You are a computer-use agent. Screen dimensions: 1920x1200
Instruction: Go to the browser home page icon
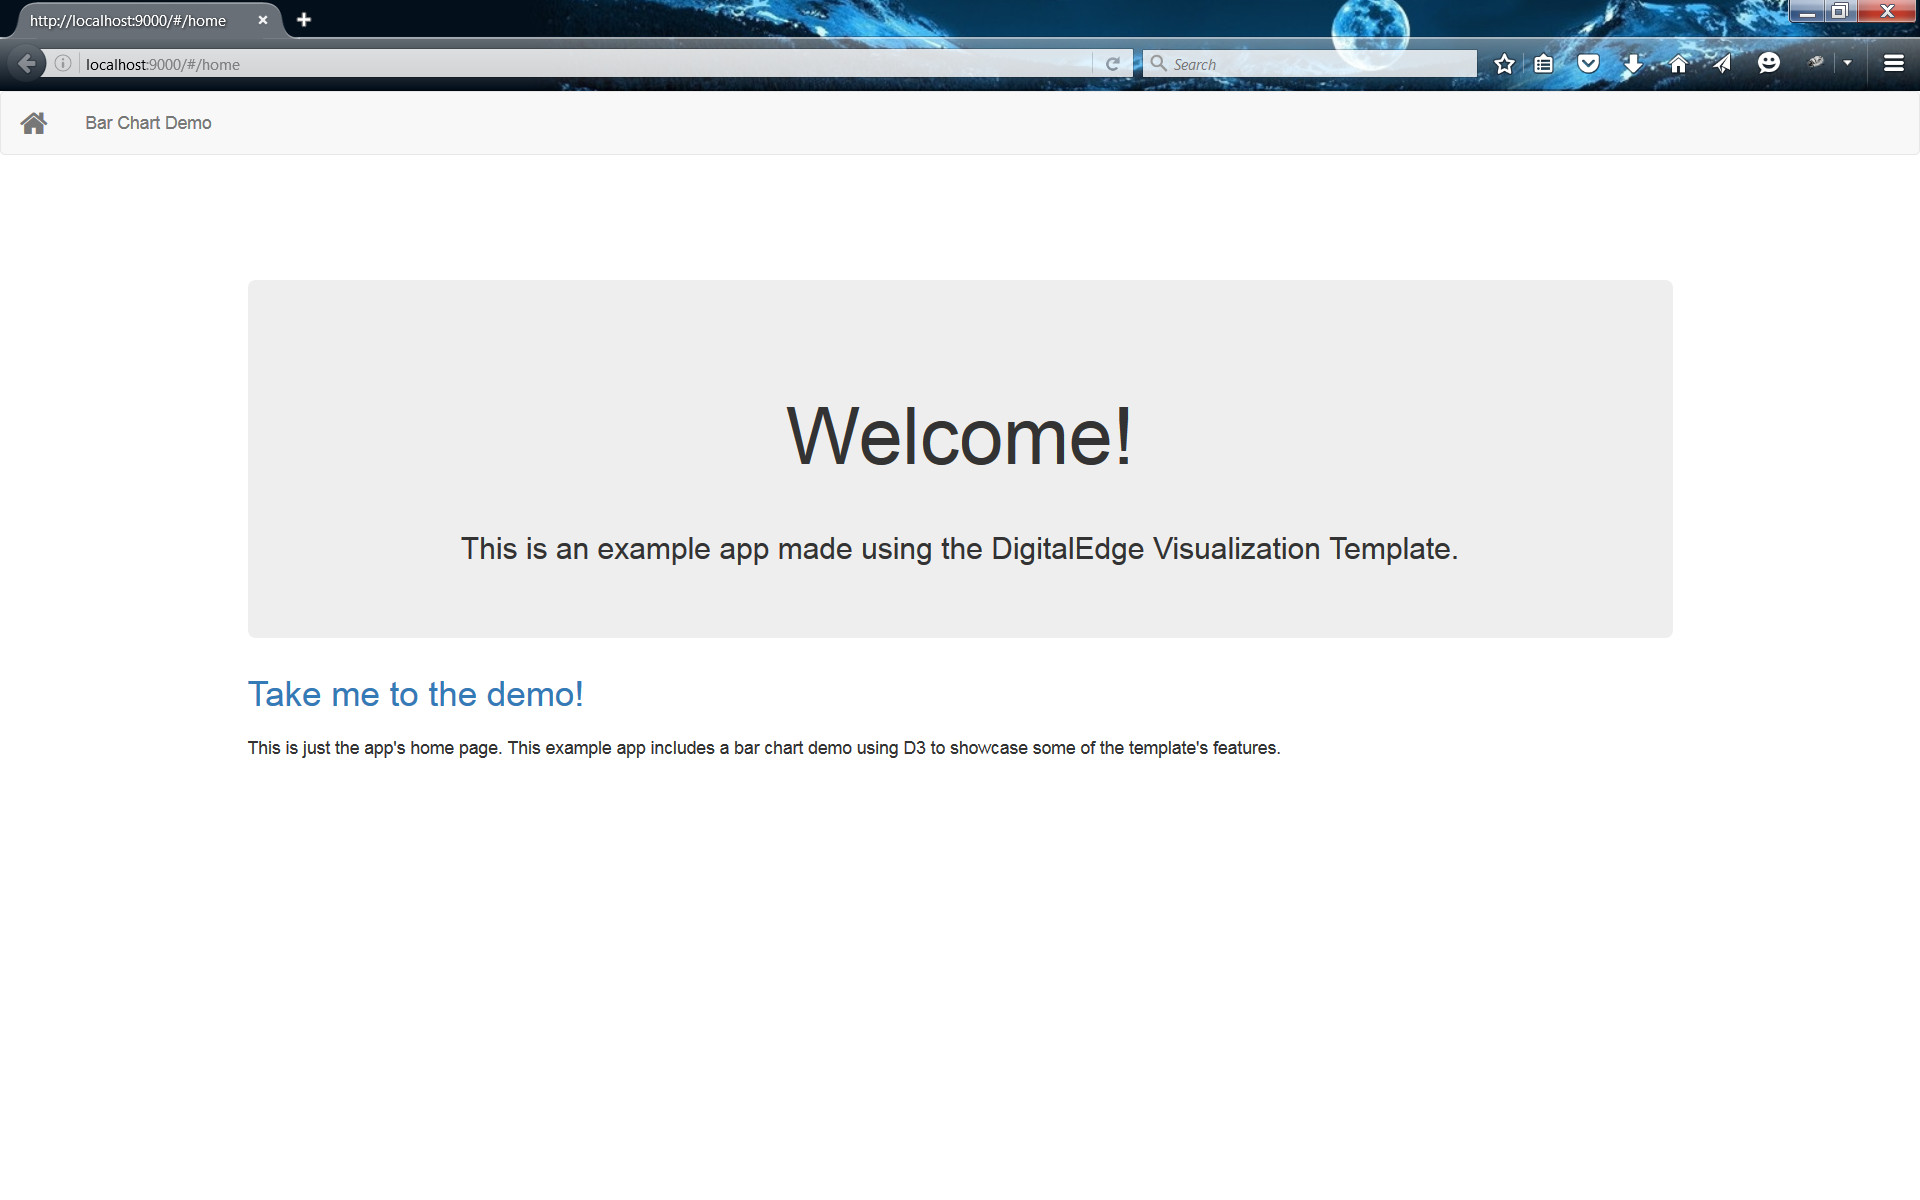pos(1678,64)
